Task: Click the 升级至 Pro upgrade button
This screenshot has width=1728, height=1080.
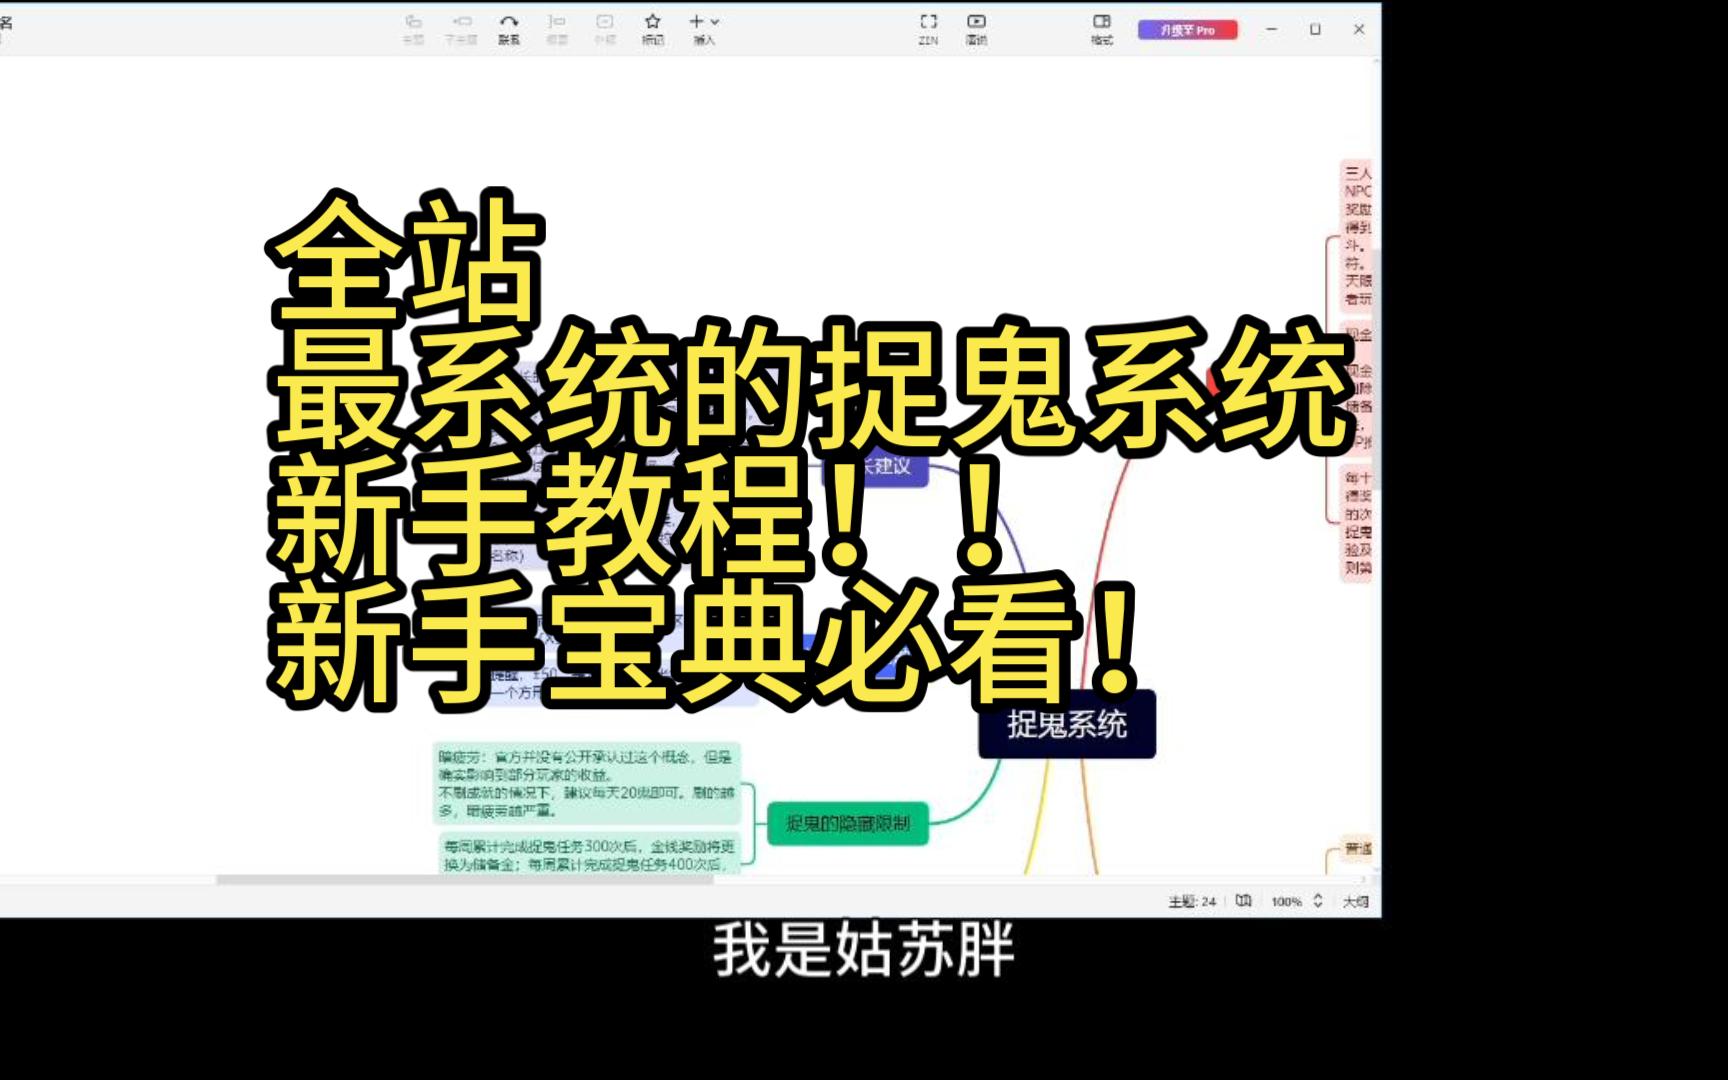Action: (x=1188, y=29)
